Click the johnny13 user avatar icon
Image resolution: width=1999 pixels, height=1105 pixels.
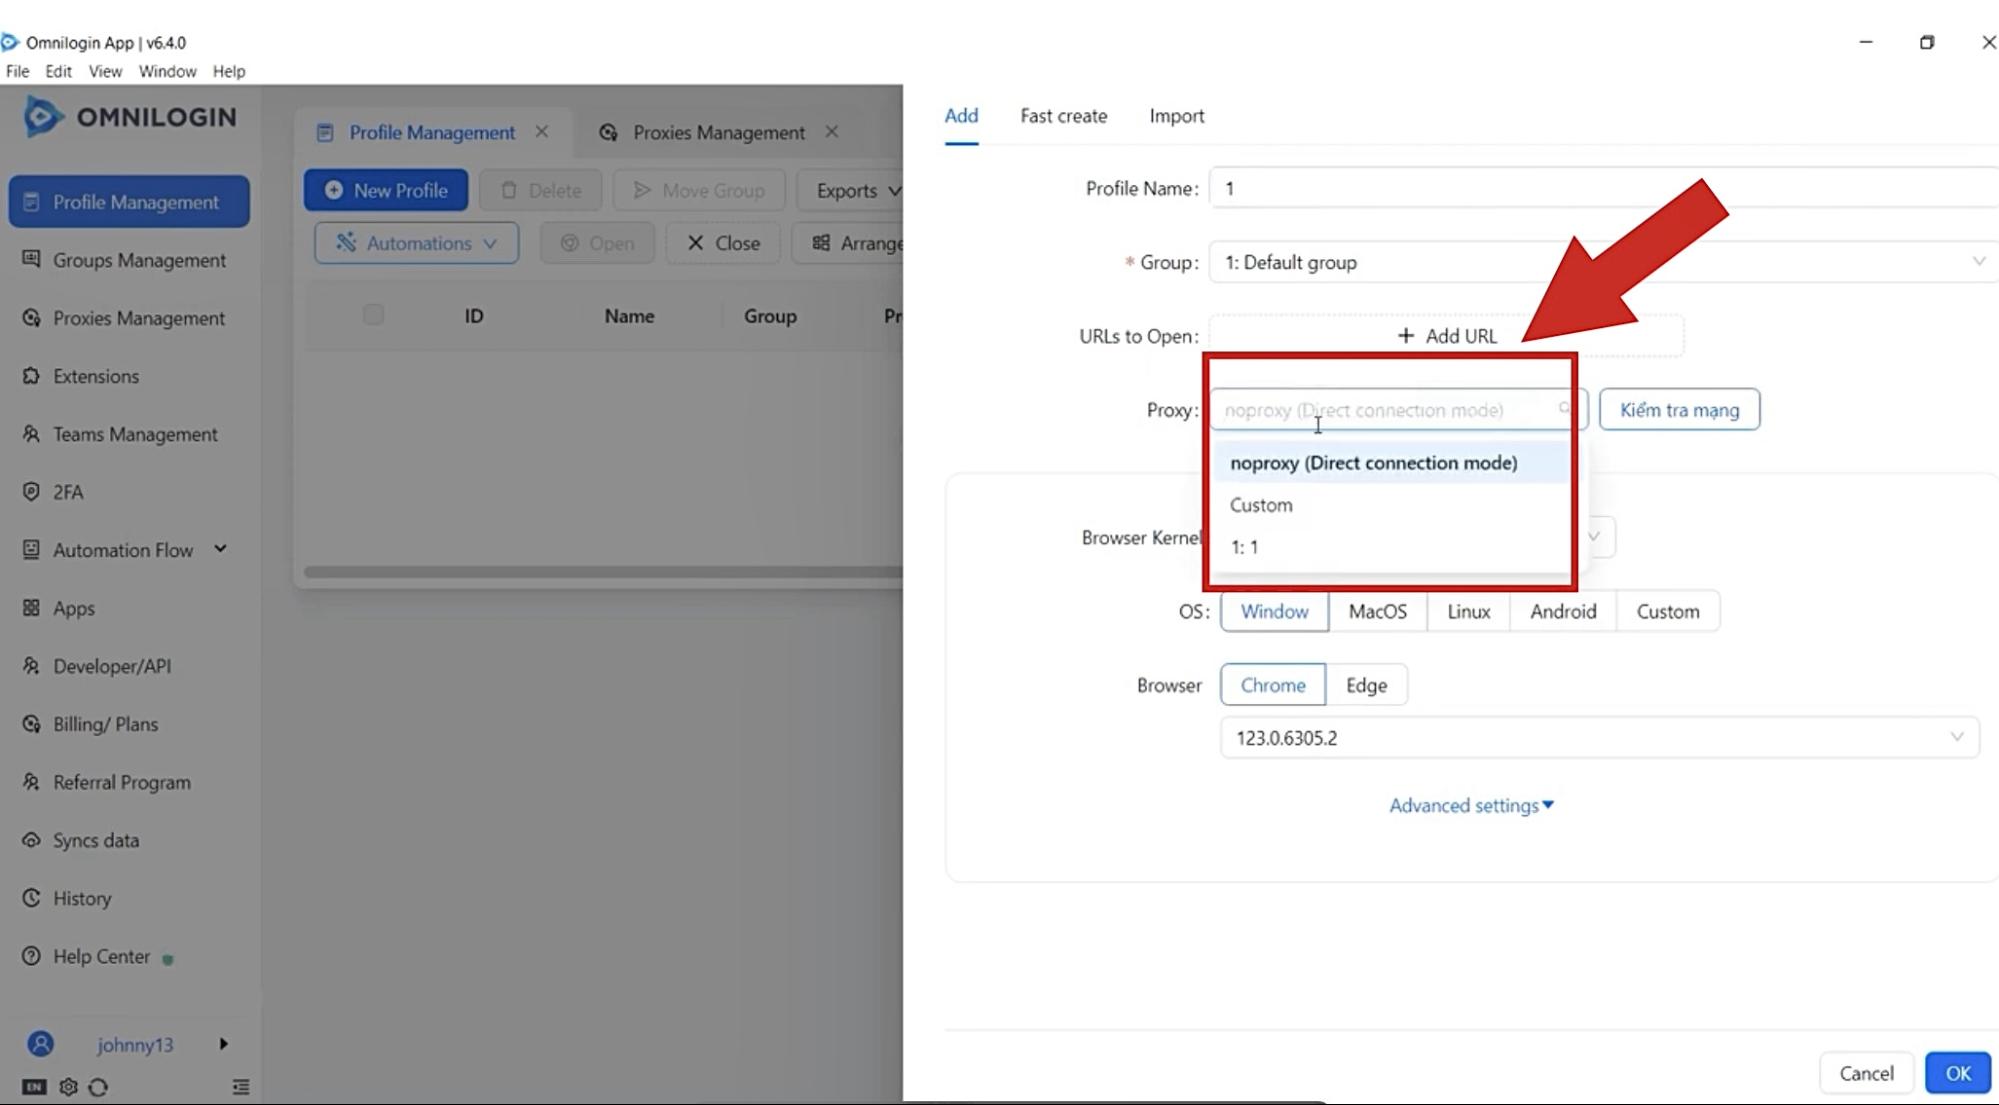click(x=41, y=1044)
